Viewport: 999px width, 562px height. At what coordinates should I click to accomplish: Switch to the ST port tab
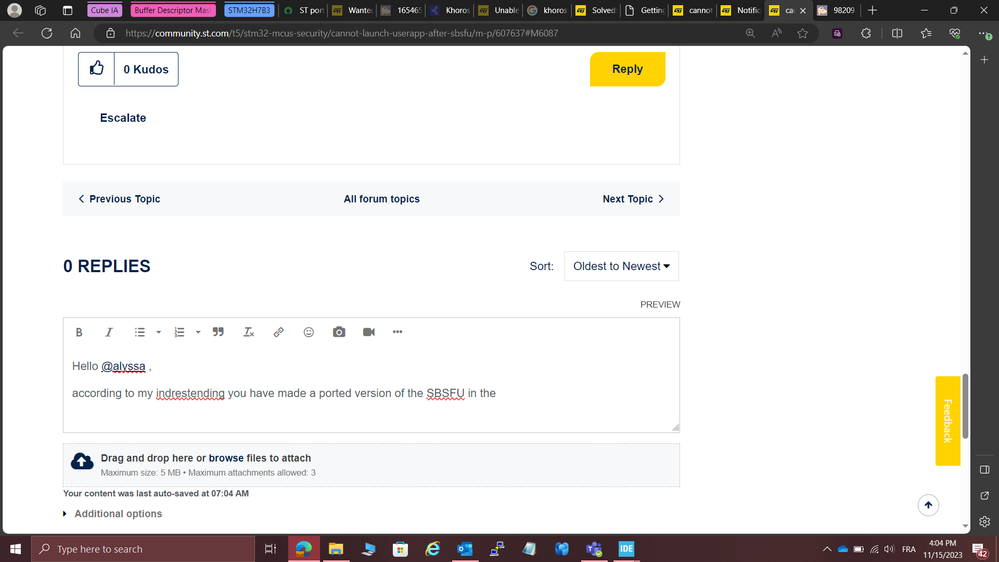[x=304, y=10]
